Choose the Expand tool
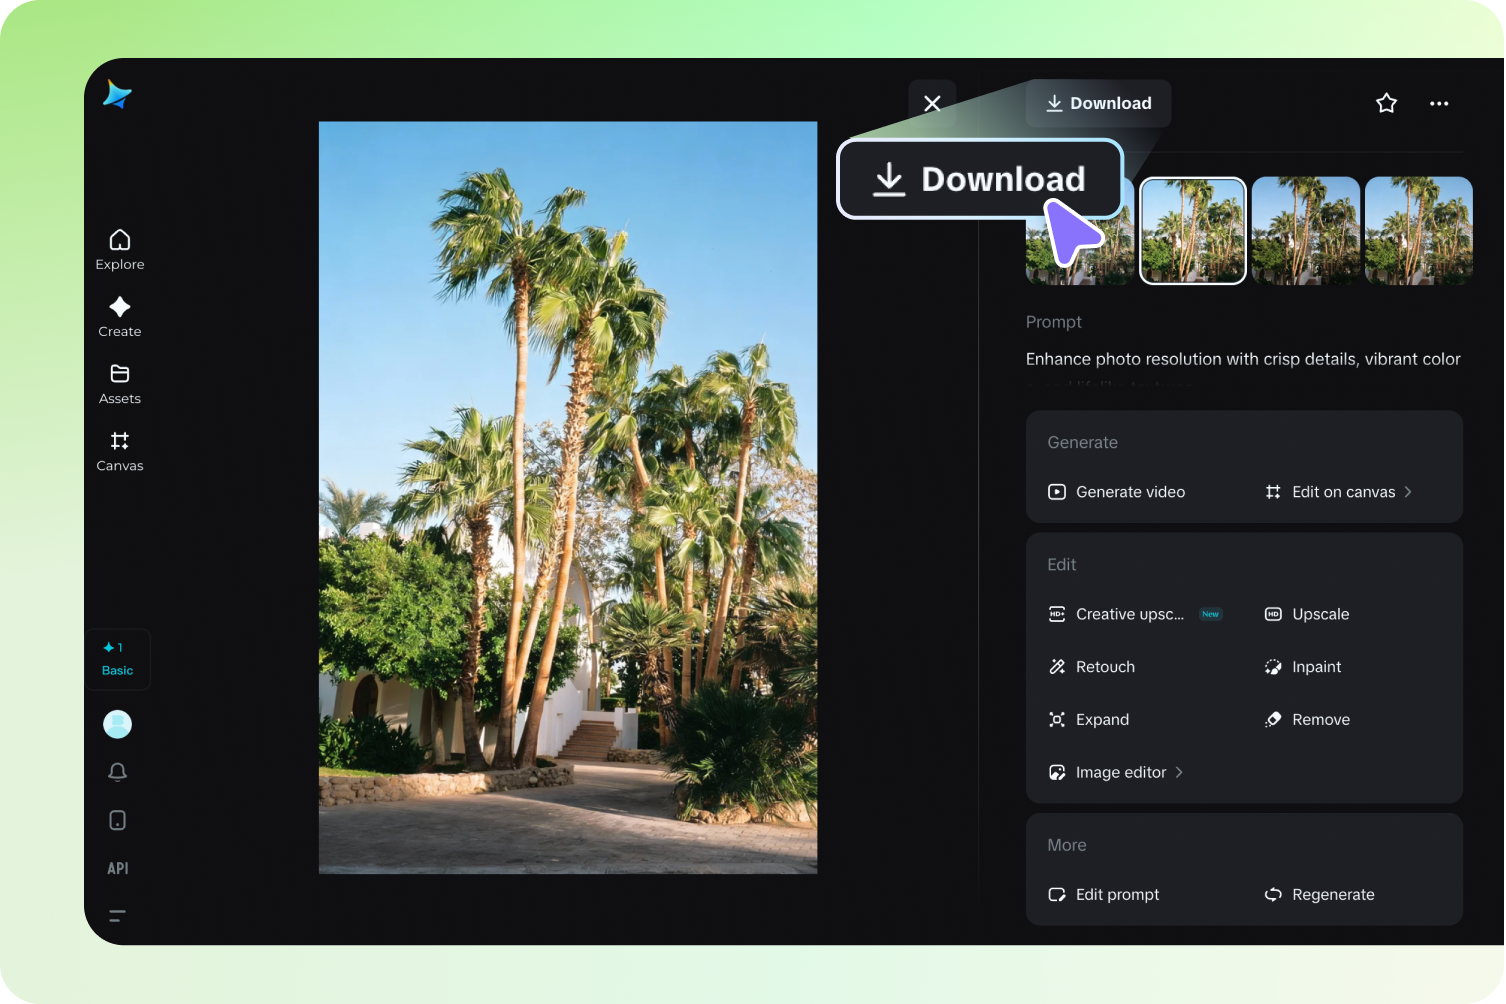The width and height of the screenshot is (1506, 1004). click(x=1088, y=720)
